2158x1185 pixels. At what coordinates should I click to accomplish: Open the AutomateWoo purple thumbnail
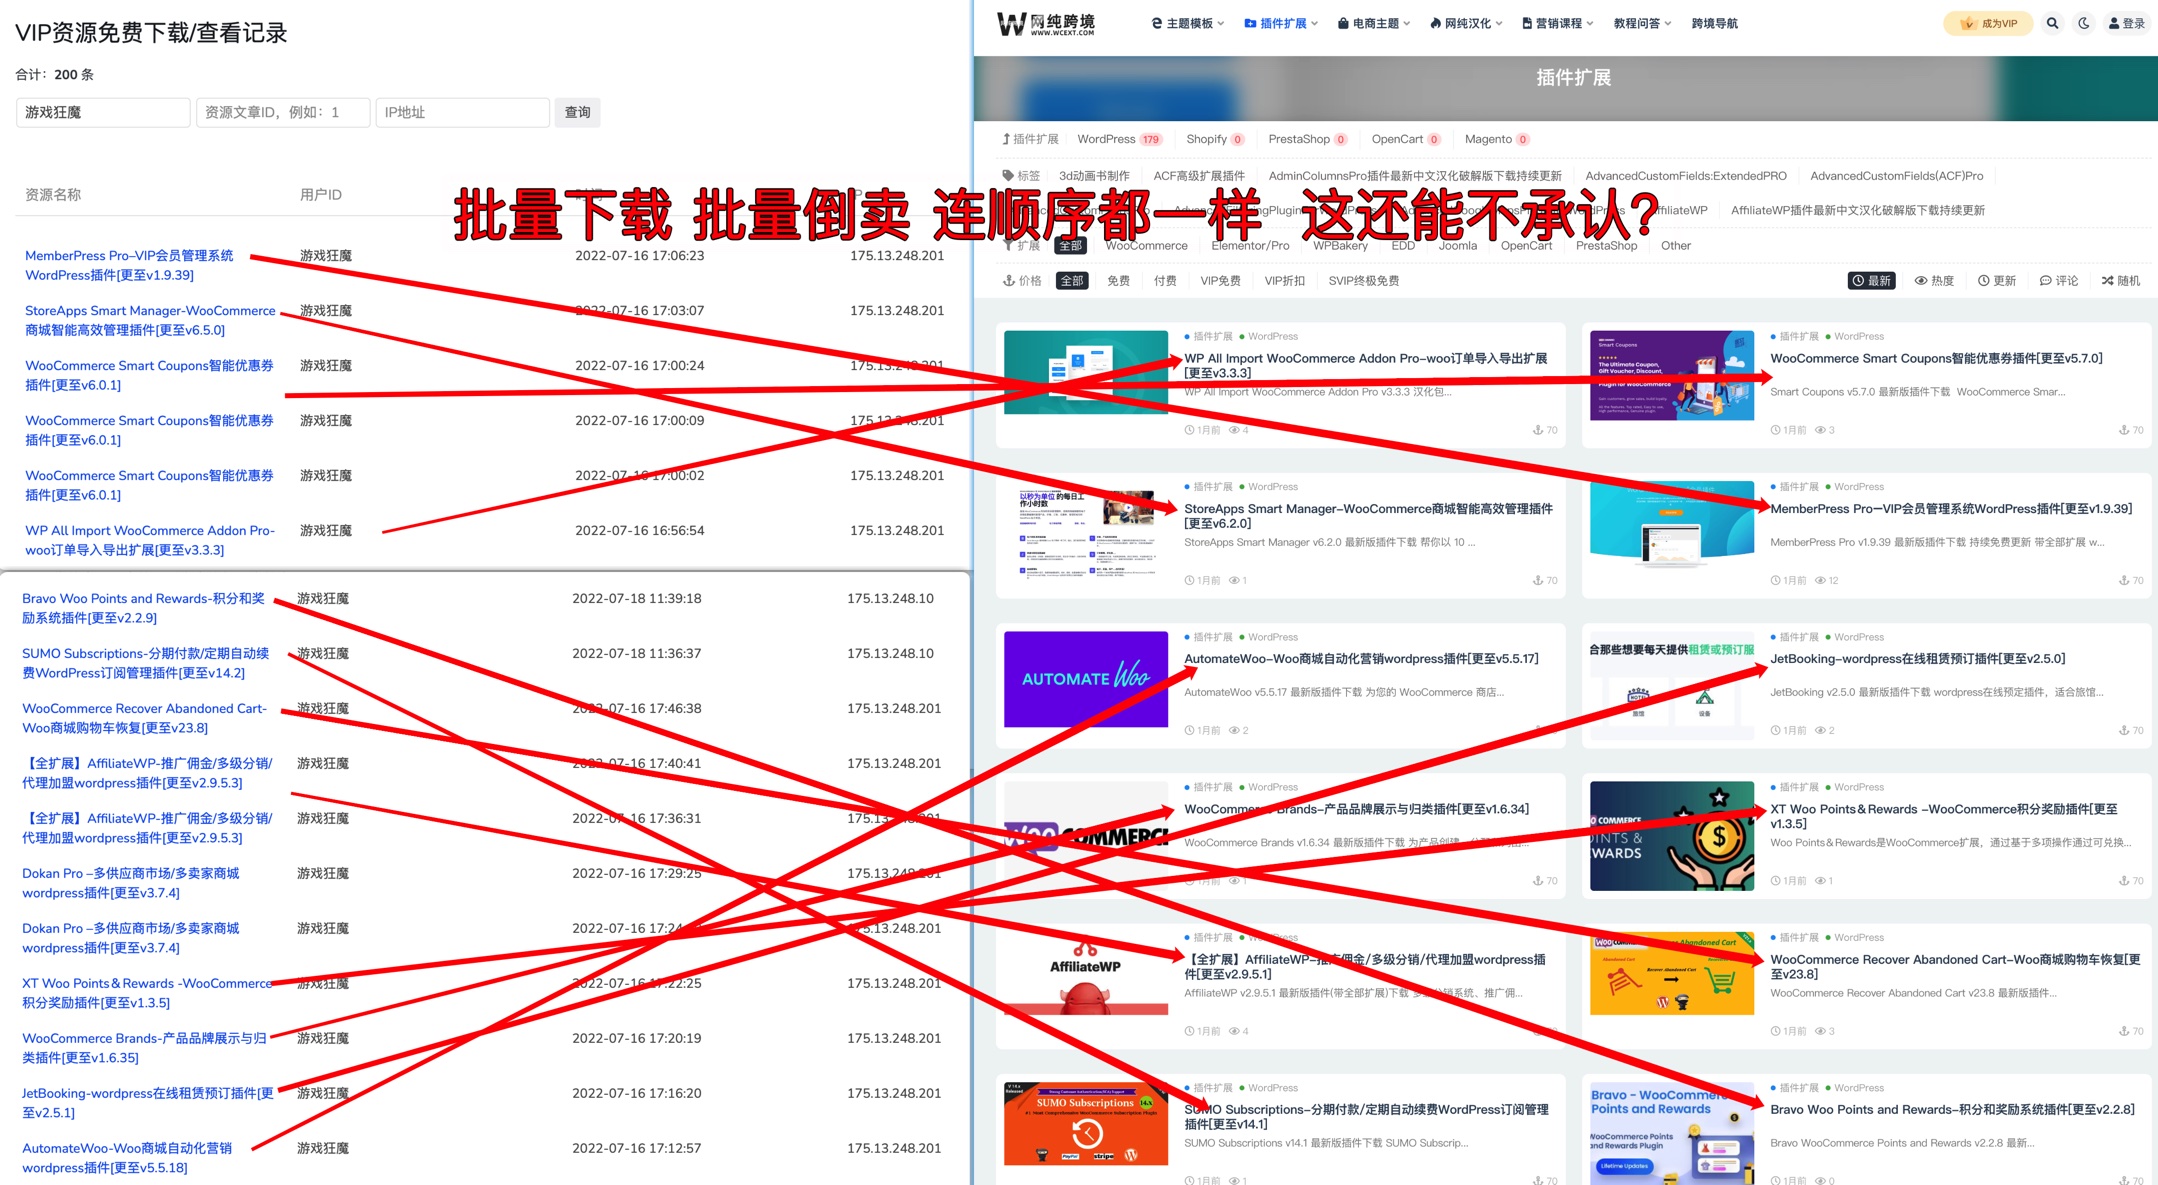(1085, 679)
